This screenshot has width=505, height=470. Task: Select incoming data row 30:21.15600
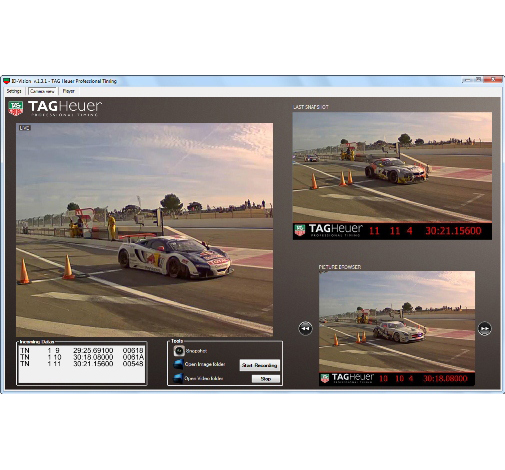pyautogui.click(x=82, y=364)
